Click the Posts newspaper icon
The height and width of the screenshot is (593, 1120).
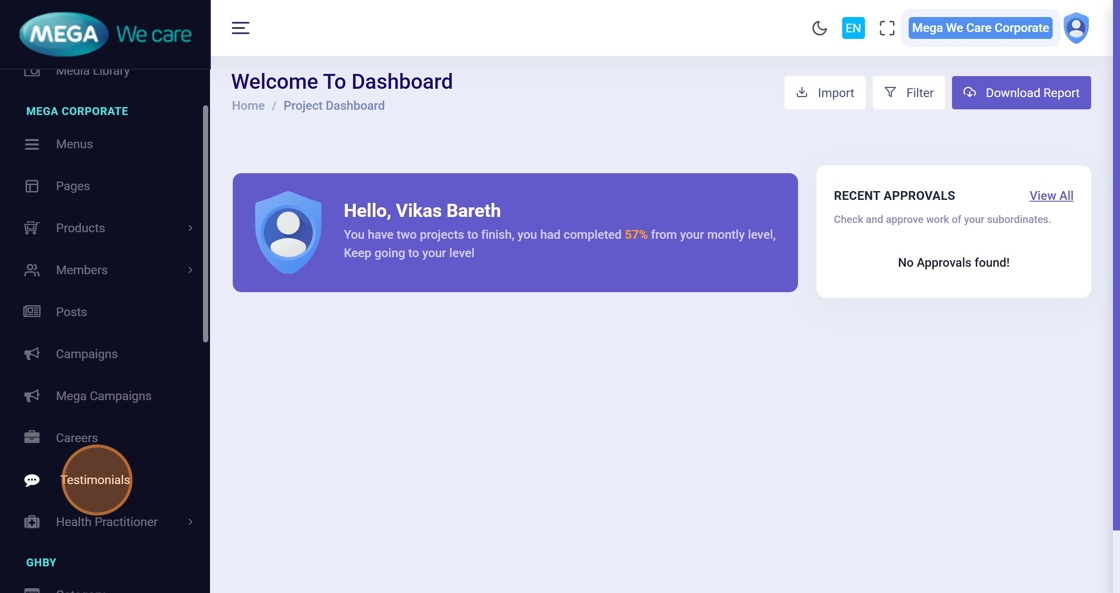coord(32,312)
